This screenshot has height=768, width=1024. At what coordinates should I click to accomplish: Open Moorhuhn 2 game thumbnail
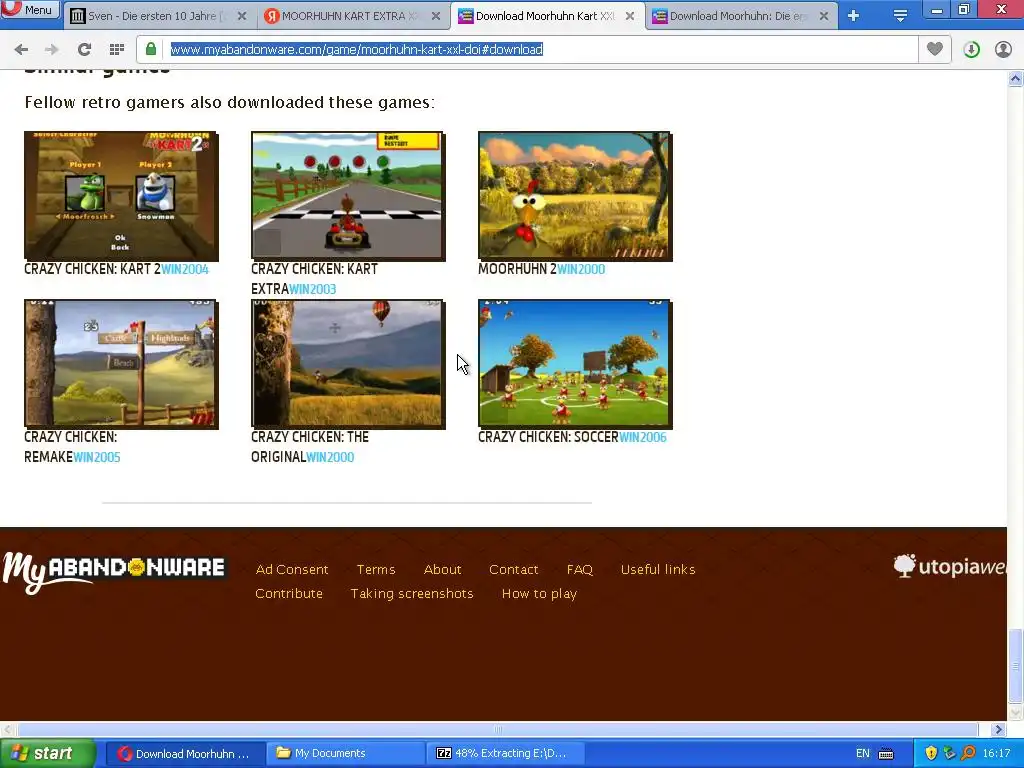[x=575, y=196]
